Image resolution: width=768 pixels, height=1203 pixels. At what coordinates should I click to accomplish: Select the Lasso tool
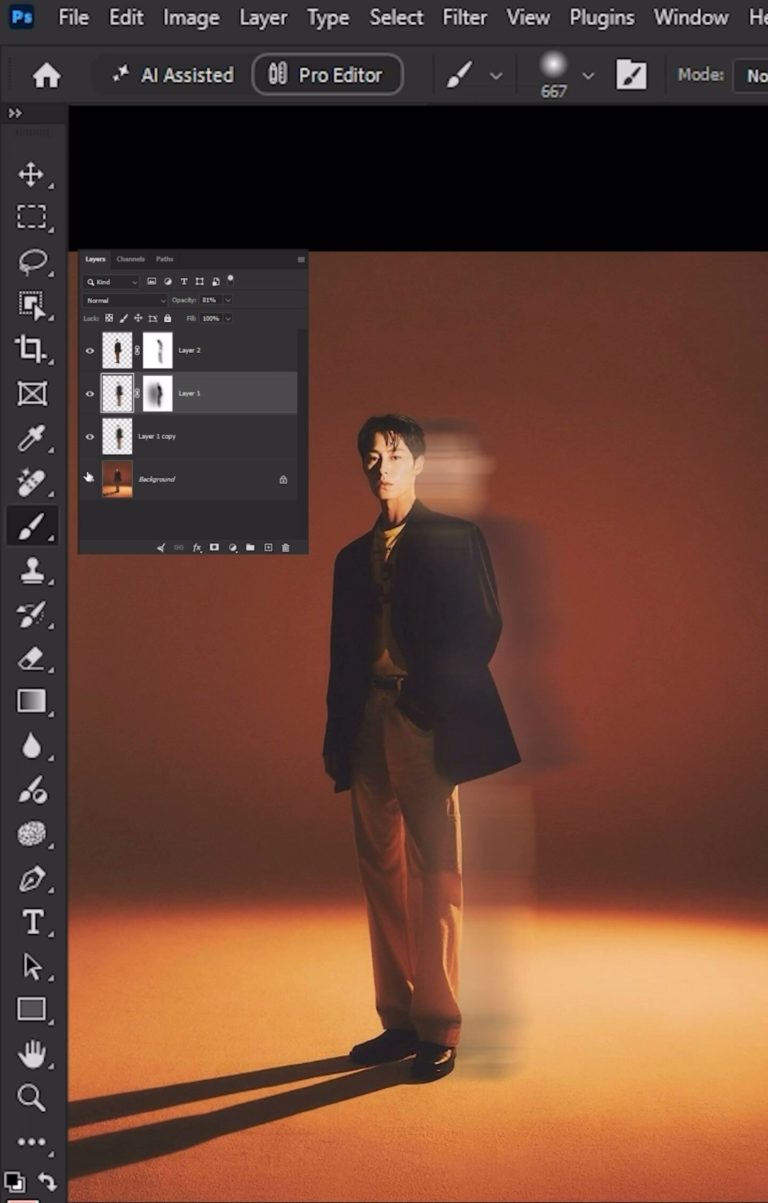pos(31,262)
